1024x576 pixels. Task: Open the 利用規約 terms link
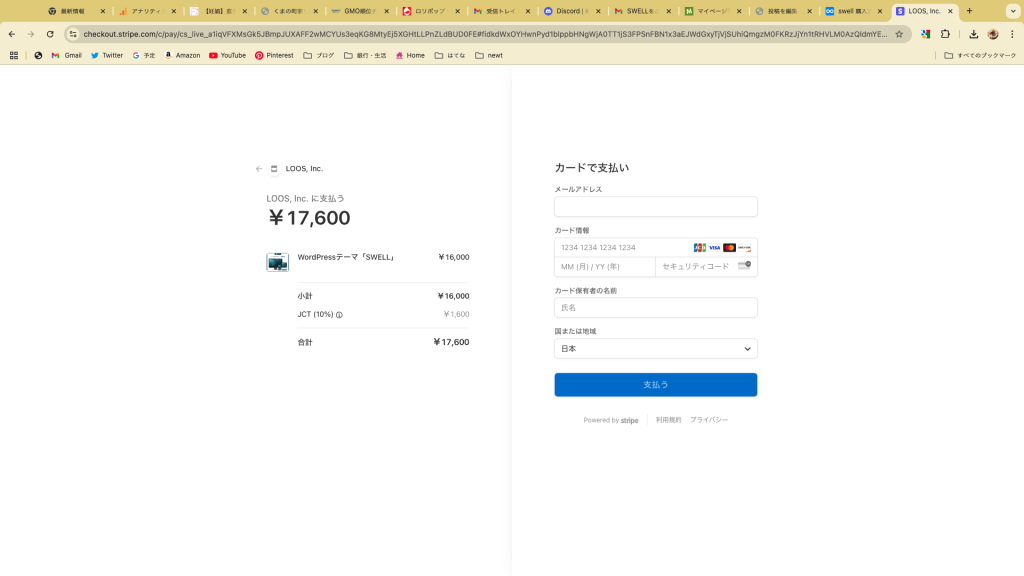point(668,420)
